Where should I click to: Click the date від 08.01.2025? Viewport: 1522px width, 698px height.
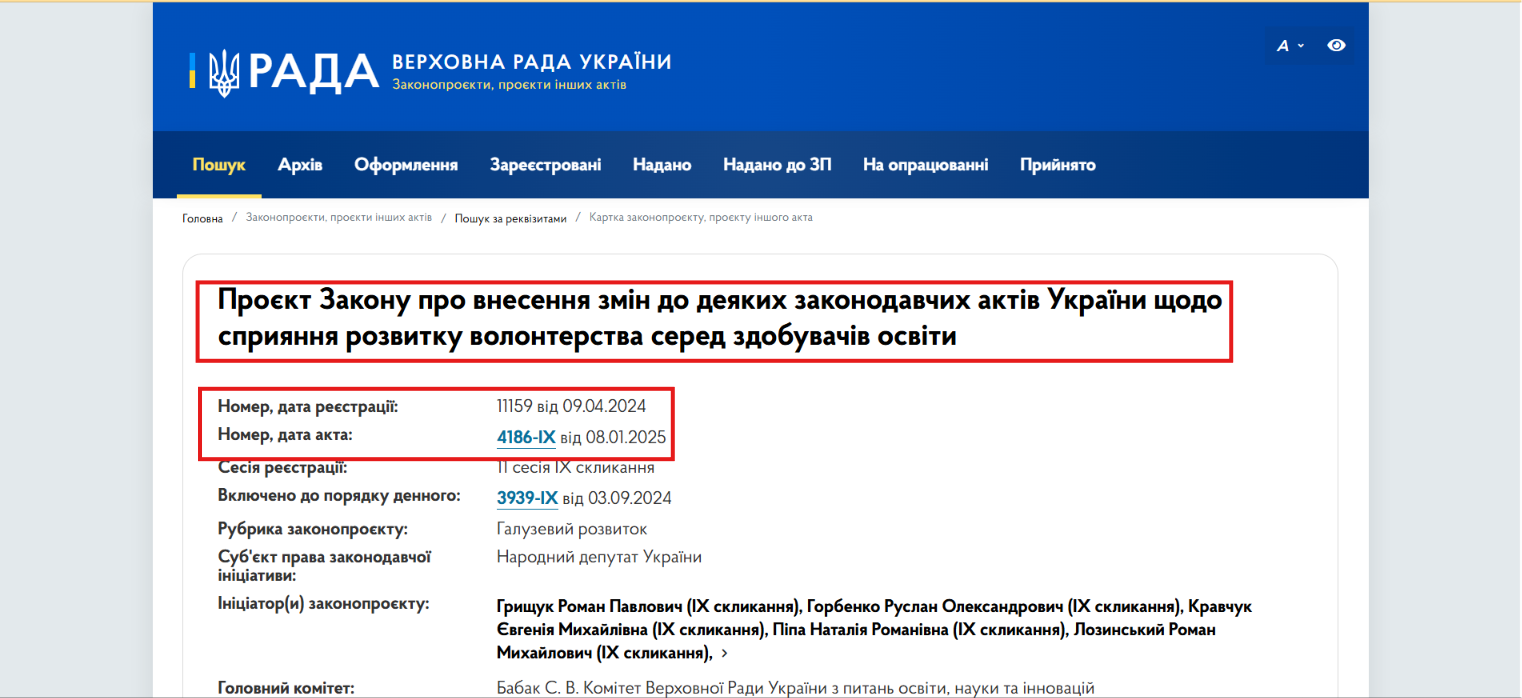(x=613, y=437)
